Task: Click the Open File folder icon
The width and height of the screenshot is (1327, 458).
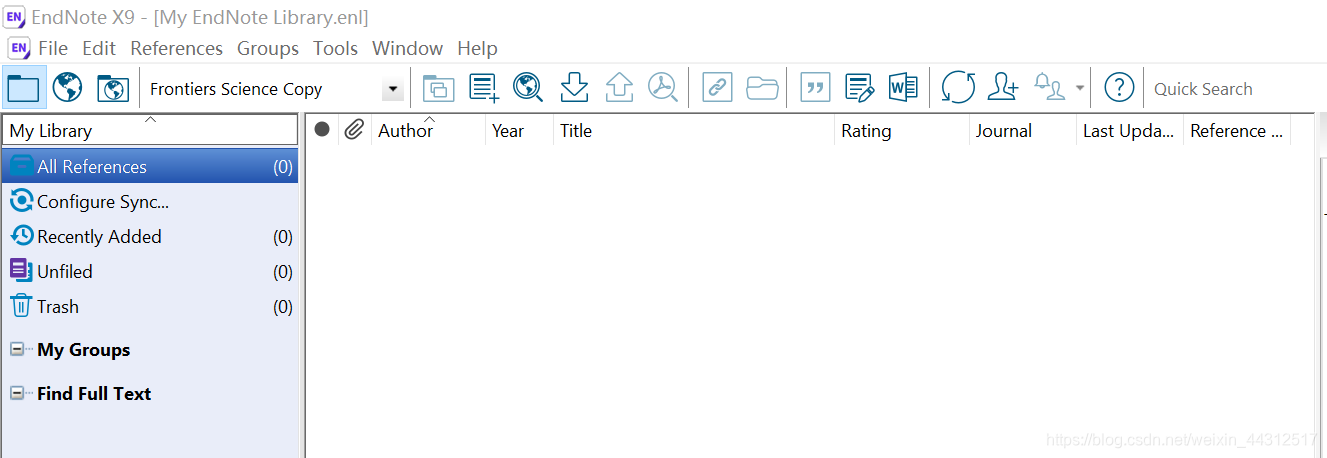Action: point(762,88)
